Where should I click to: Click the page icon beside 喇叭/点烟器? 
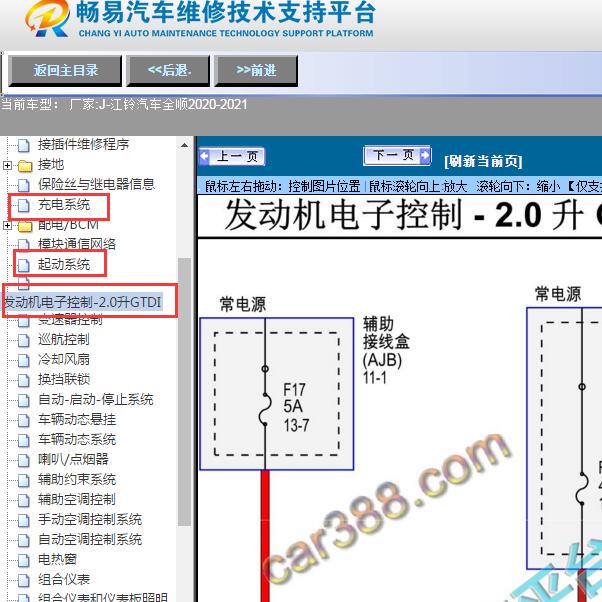[x=24, y=460]
